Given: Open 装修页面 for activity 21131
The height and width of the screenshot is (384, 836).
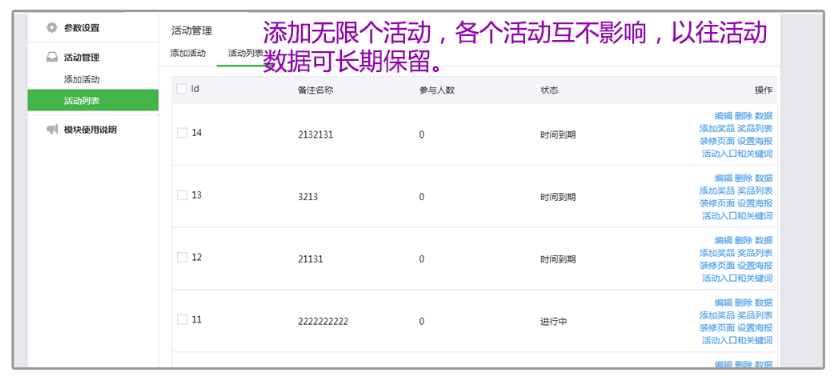Looking at the screenshot, I should point(717,266).
